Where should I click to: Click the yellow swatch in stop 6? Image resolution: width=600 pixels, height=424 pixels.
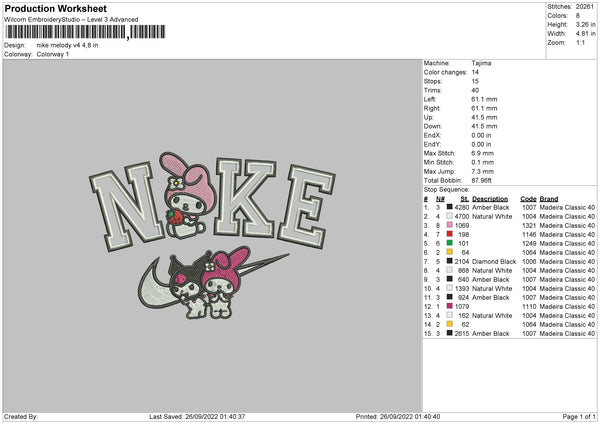click(x=450, y=252)
